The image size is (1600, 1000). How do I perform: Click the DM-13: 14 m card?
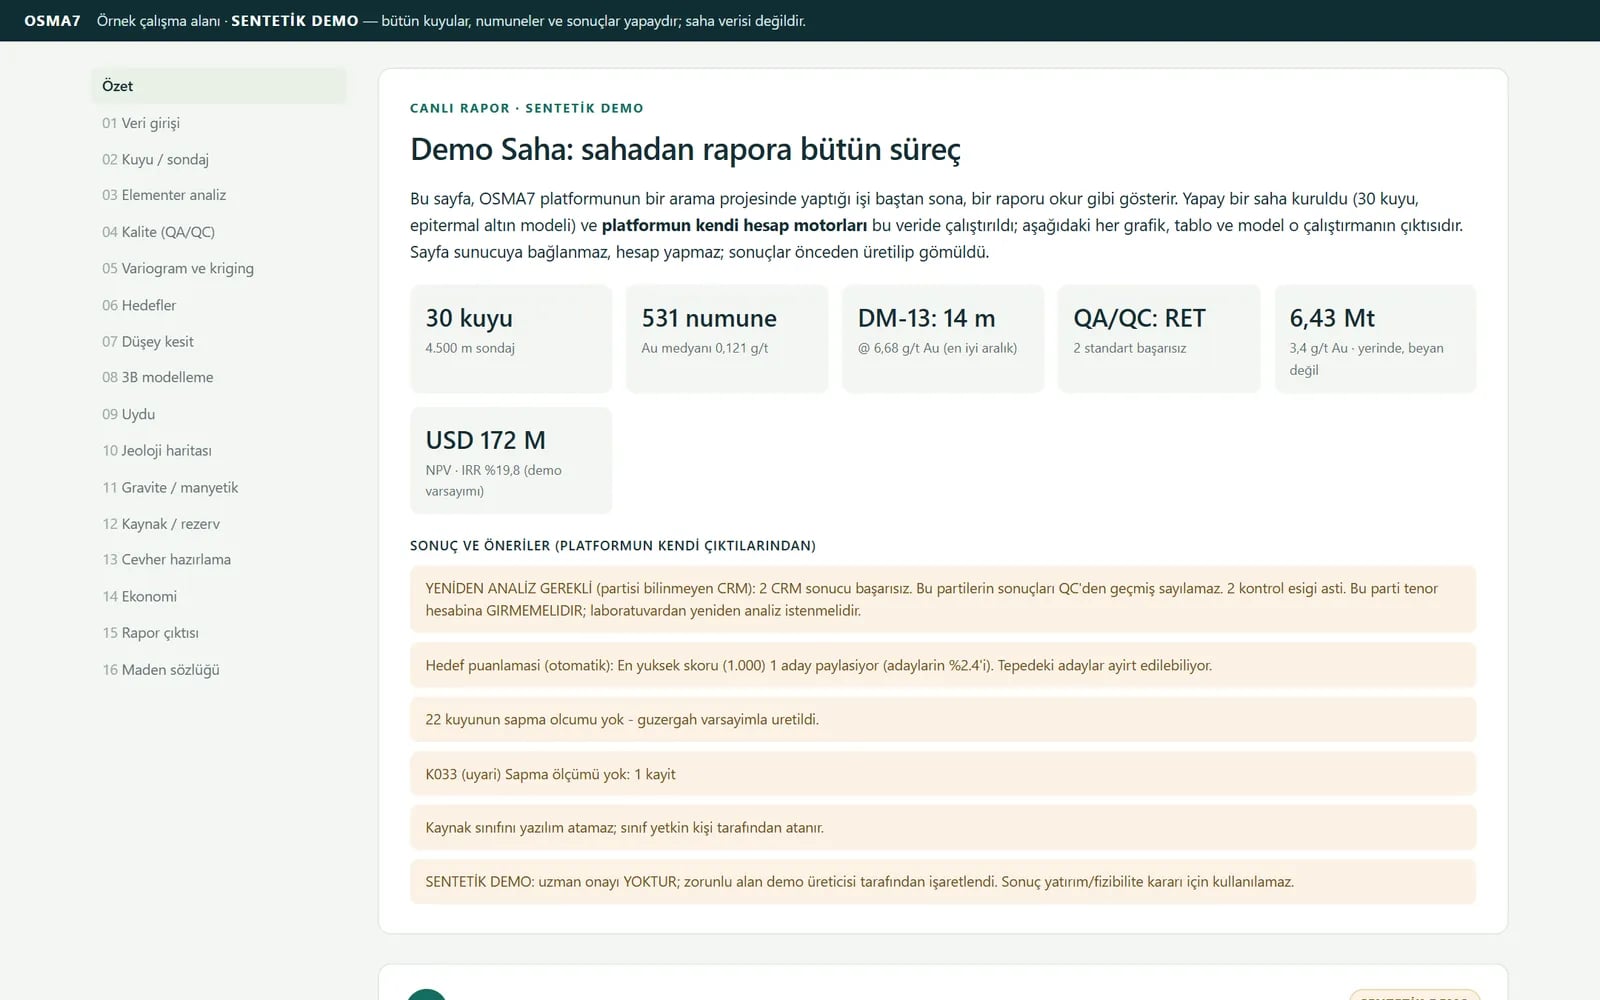(x=943, y=339)
